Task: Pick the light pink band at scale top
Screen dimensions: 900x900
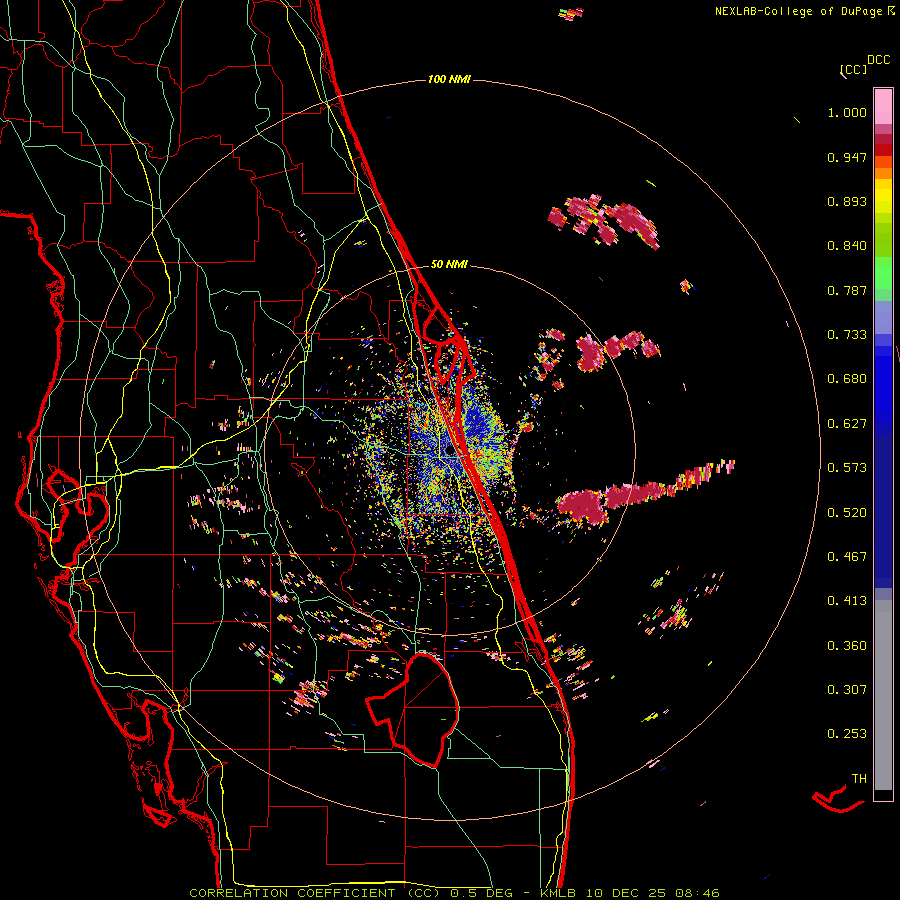Action: click(x=883, y=106)
